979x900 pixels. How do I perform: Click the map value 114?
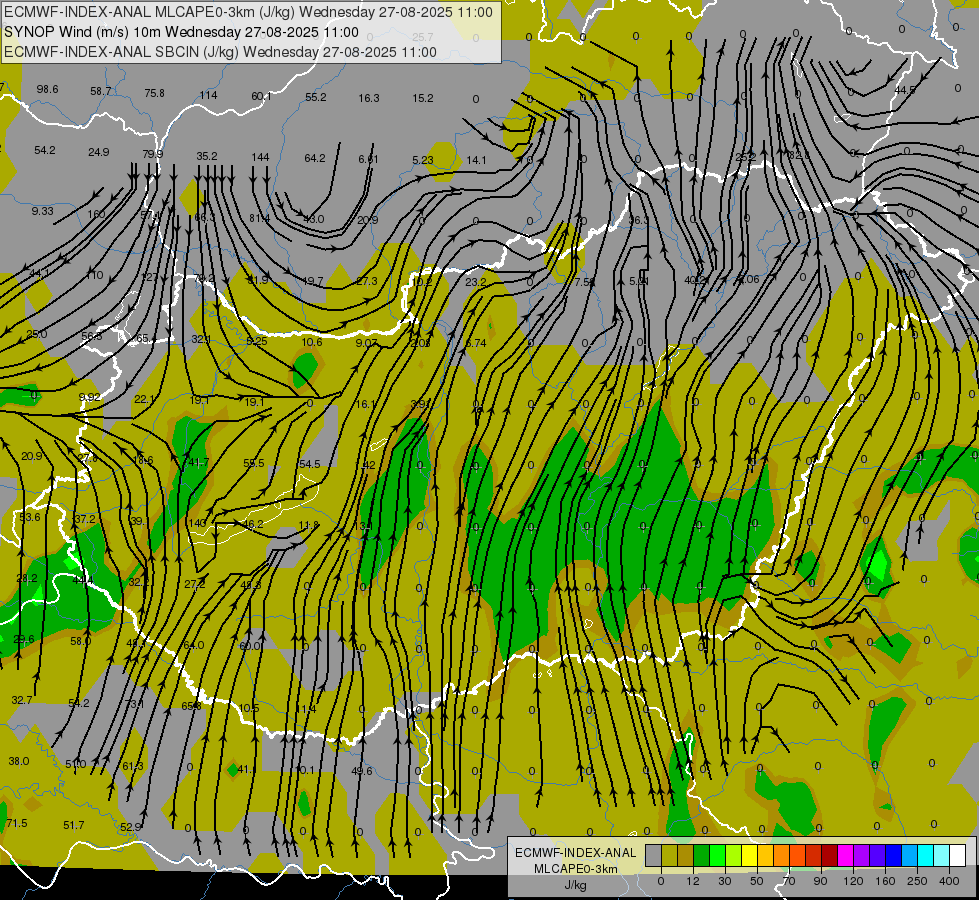tap(209, 95)
